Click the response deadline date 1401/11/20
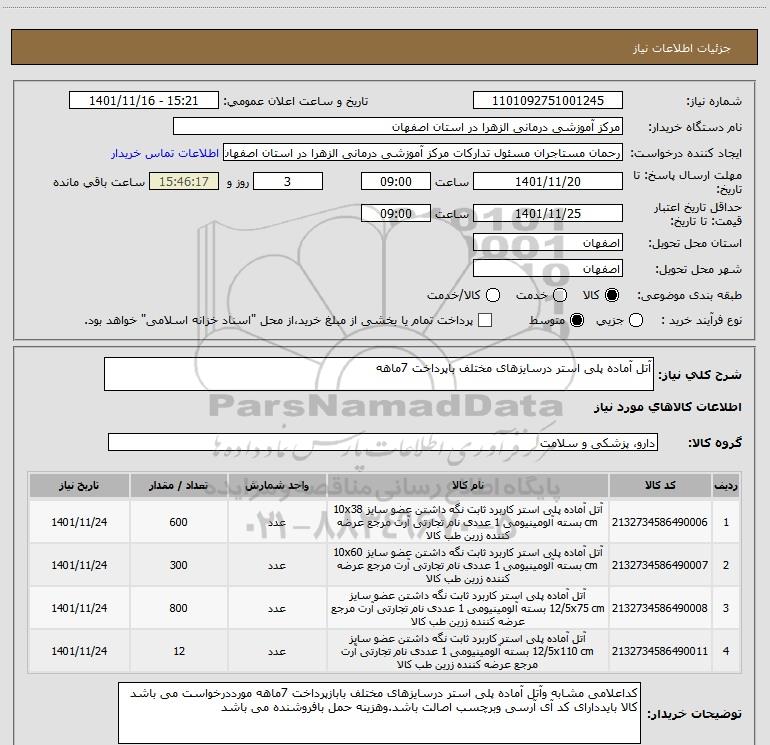Image resolution: width=770 pixels, height=745 pixels. [x=548, y=181]
